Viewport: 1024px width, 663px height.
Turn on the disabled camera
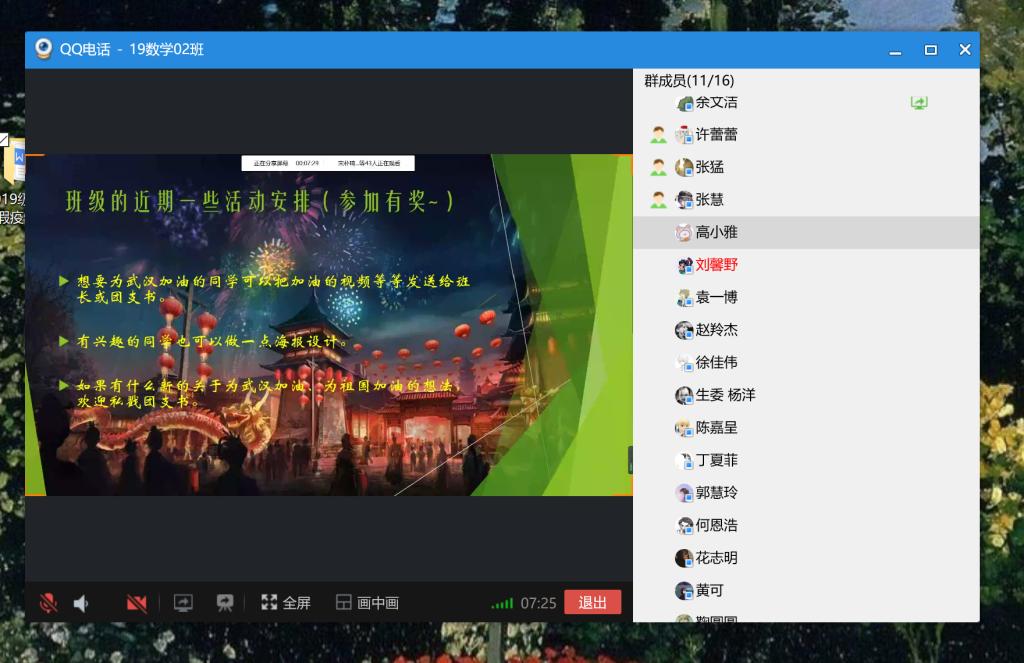137,603
